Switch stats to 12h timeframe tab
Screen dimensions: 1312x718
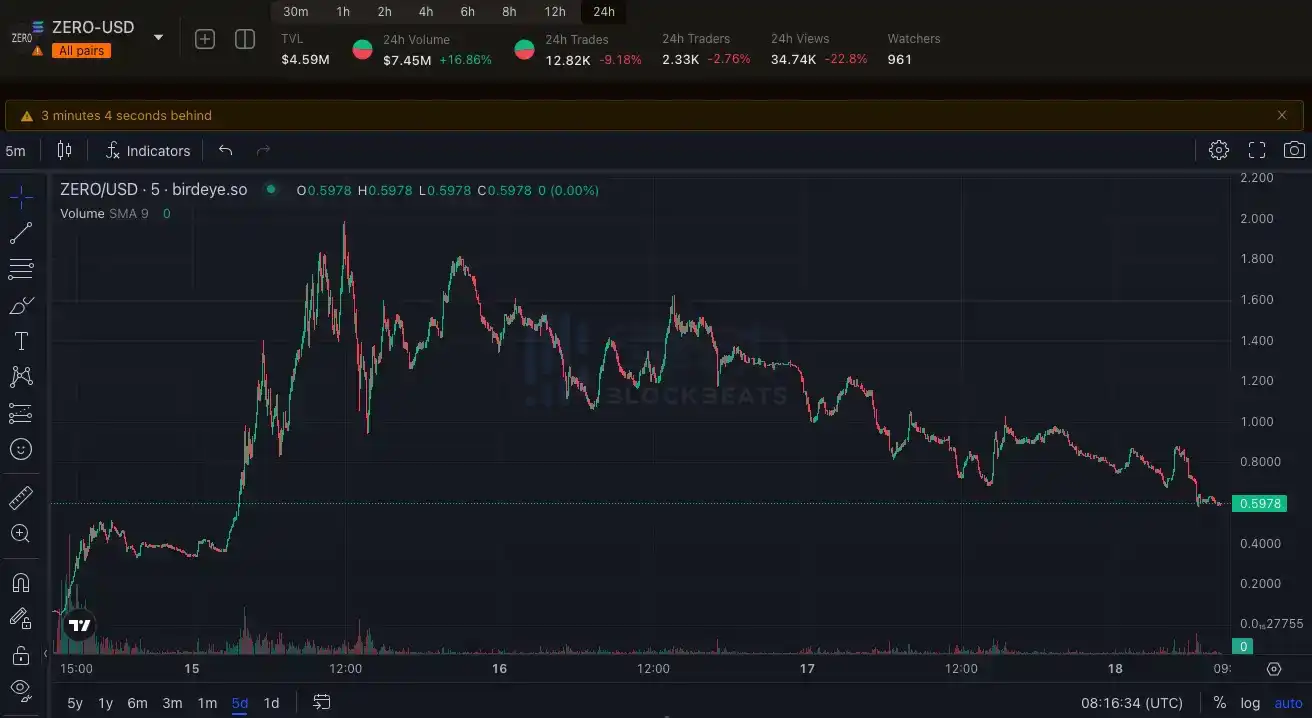pos(555,12)
